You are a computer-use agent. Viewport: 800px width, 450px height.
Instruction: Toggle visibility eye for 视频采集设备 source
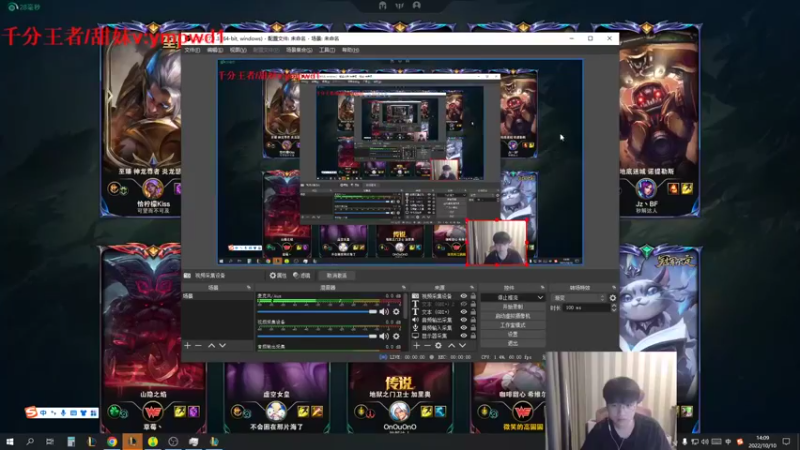[464, 296]
